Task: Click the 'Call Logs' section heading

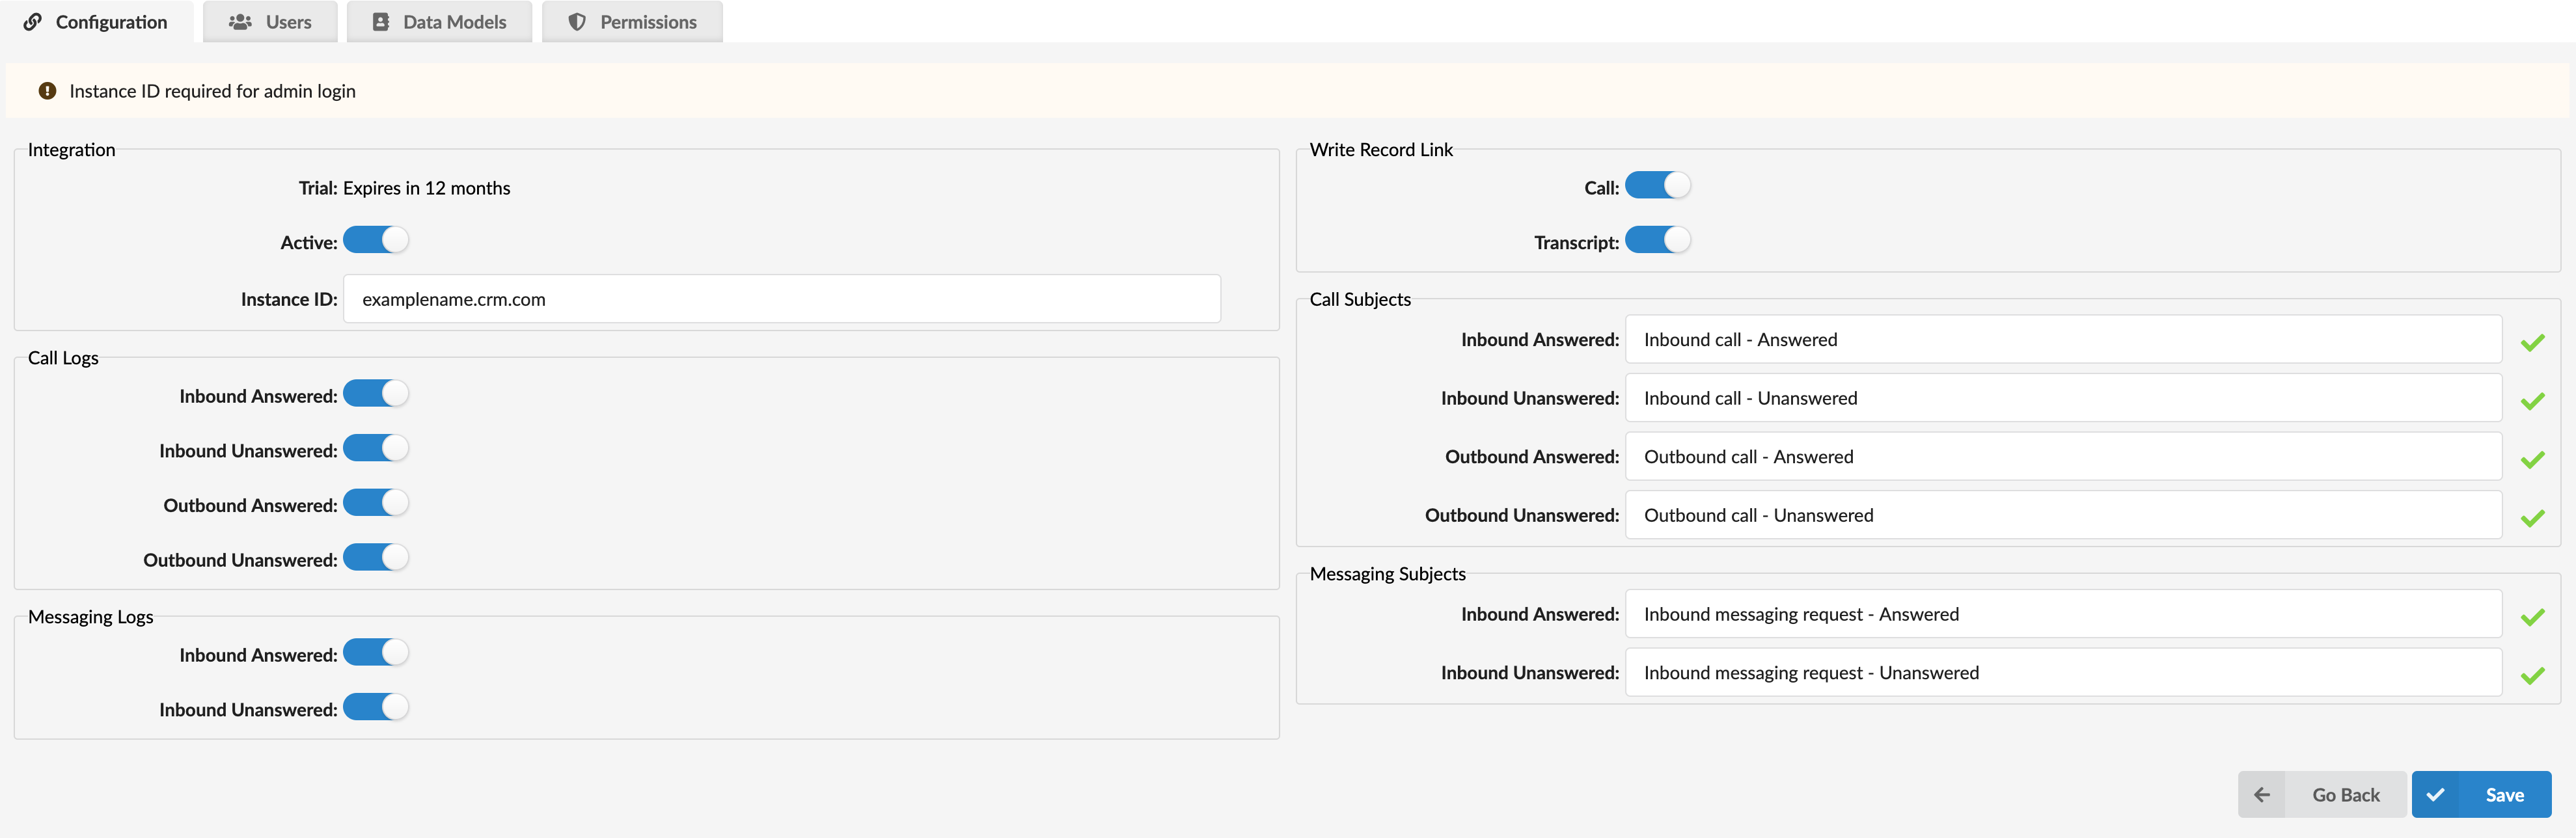Action: coord(63,358)
